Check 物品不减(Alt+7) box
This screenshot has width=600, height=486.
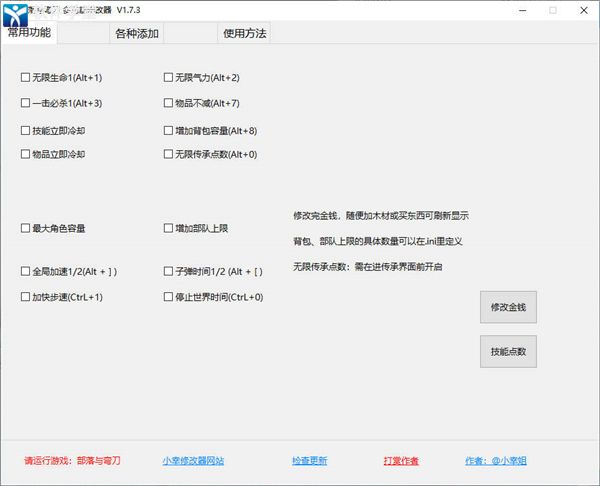click(168, 103)
